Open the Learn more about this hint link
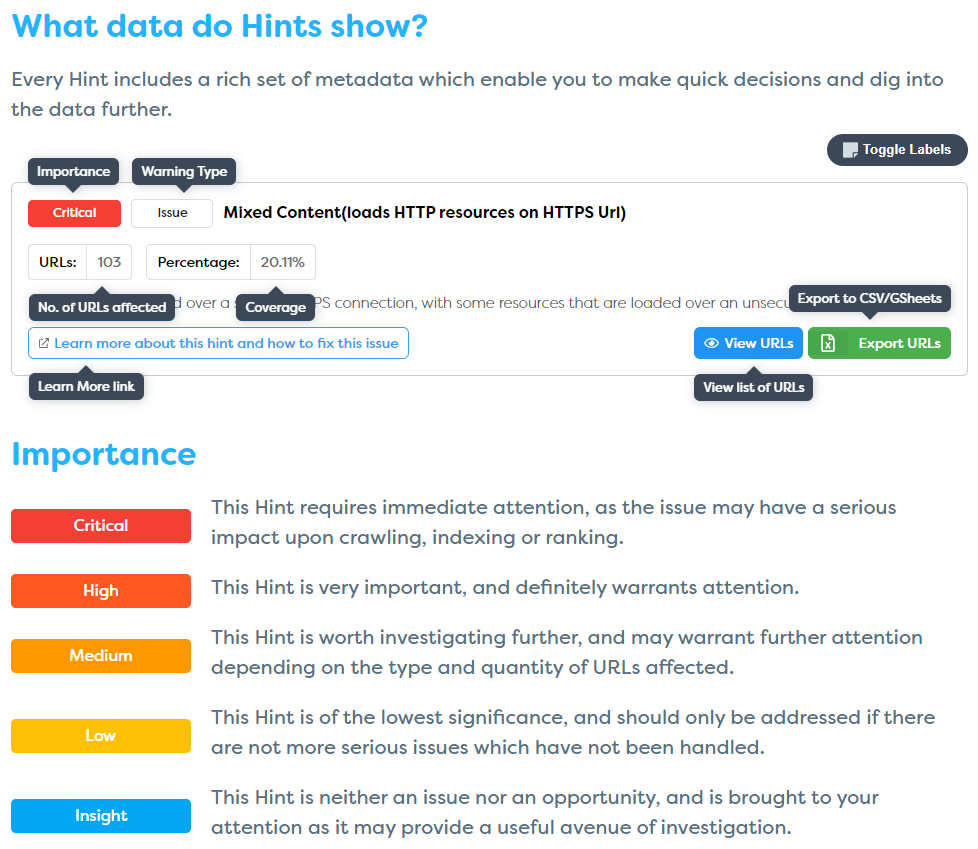Screen dimensions: 978x849 click(x=218, y=343)
